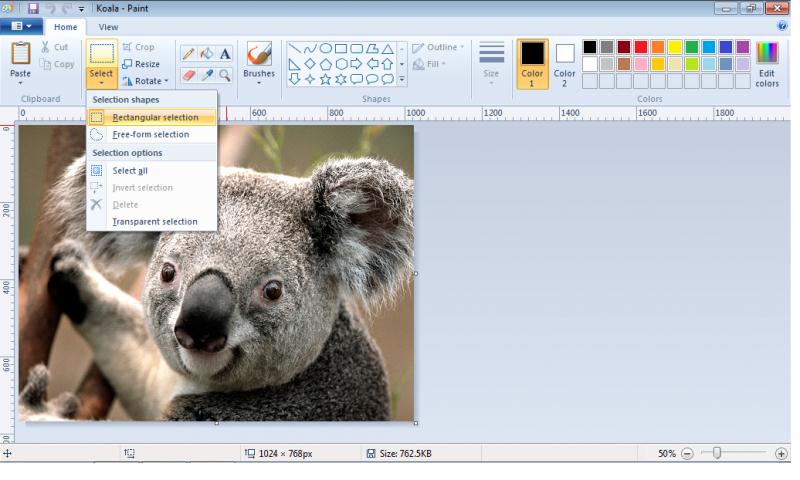
Task: Switch to the View tab
Action: 108,27
